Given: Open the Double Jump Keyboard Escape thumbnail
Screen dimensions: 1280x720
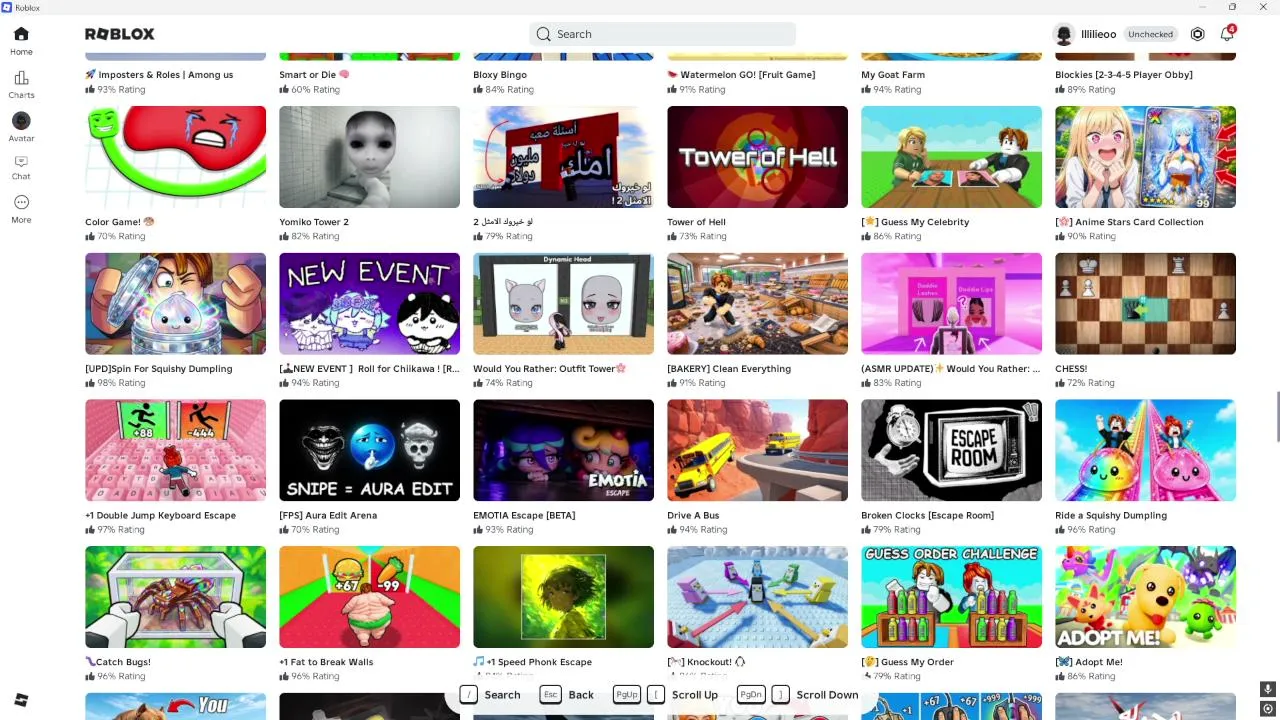Looking at the screenshot, I should click(175, 451).
